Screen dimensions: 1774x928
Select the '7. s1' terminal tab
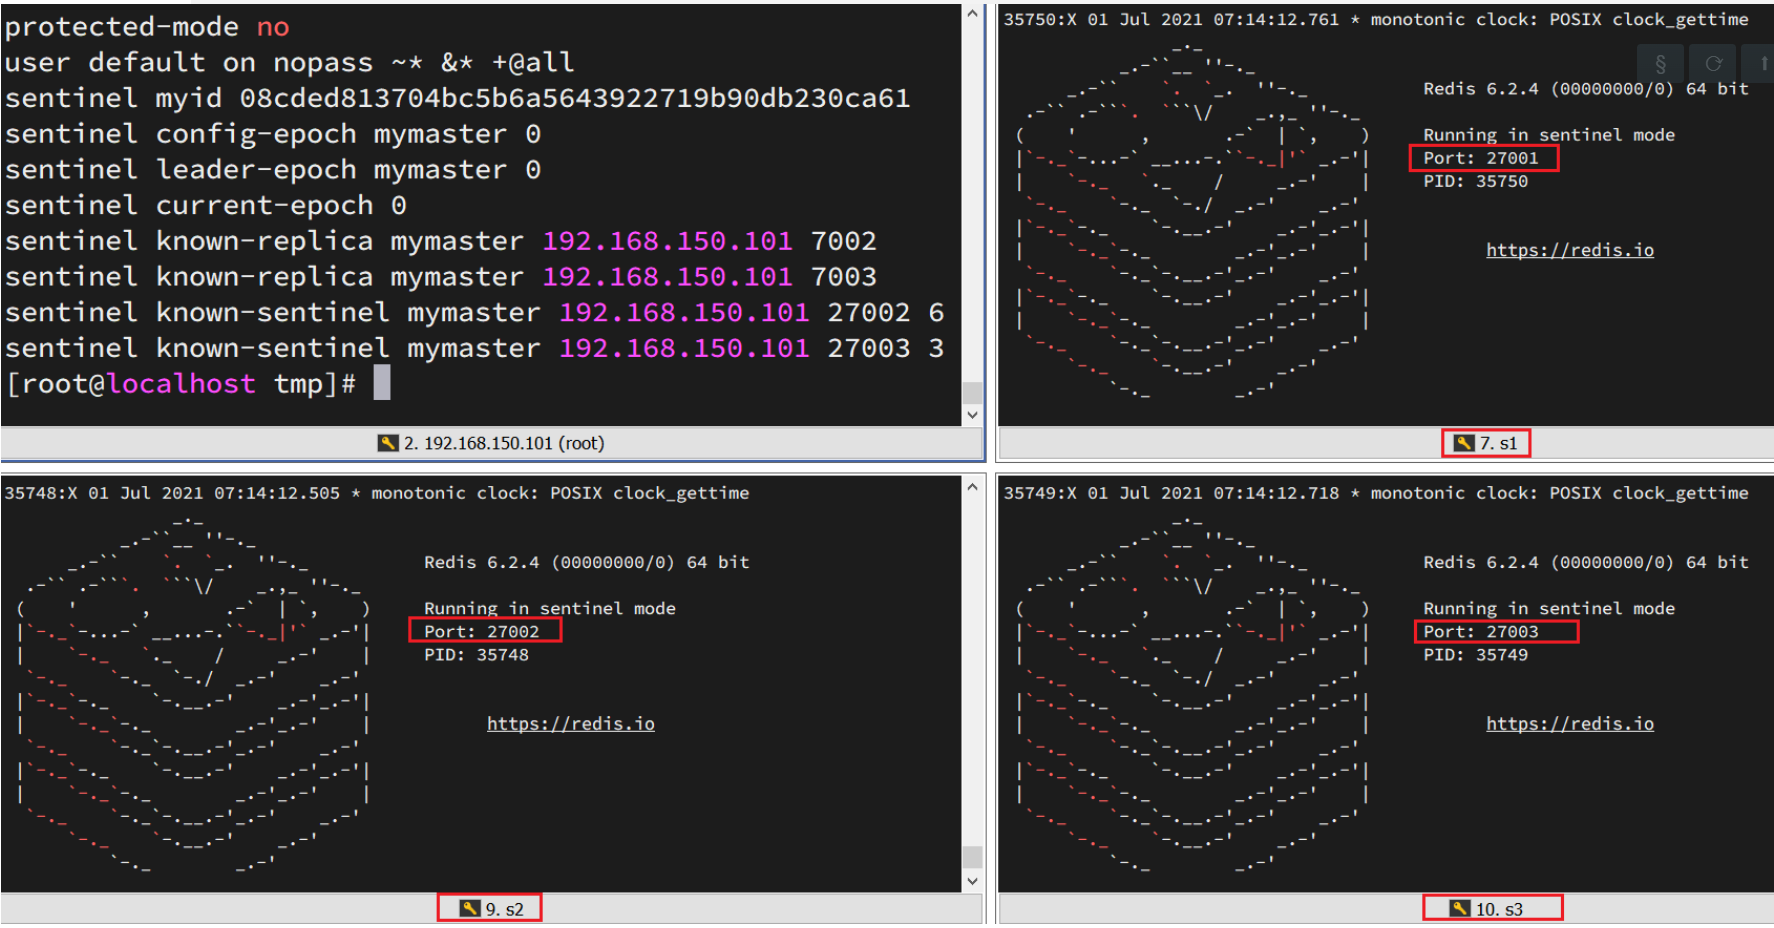1486,443
